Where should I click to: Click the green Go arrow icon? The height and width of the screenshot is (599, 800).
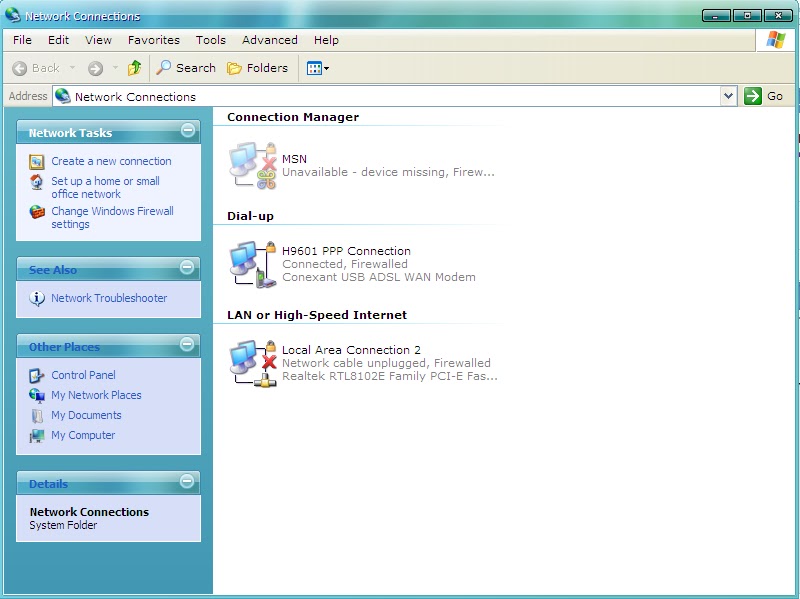pyautogui.click(x=753, y=96)
